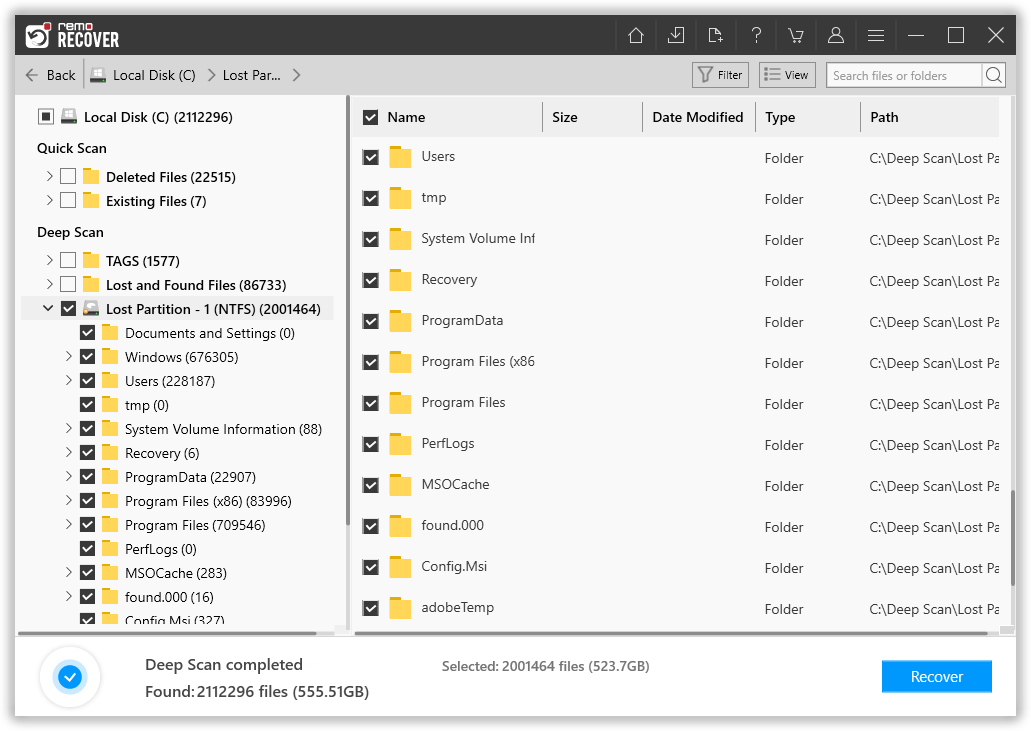The height and width of the screenshot is (731, 1031).
Task: Click the Config.Msi folder icon in list
Action: tap(400, 567)
